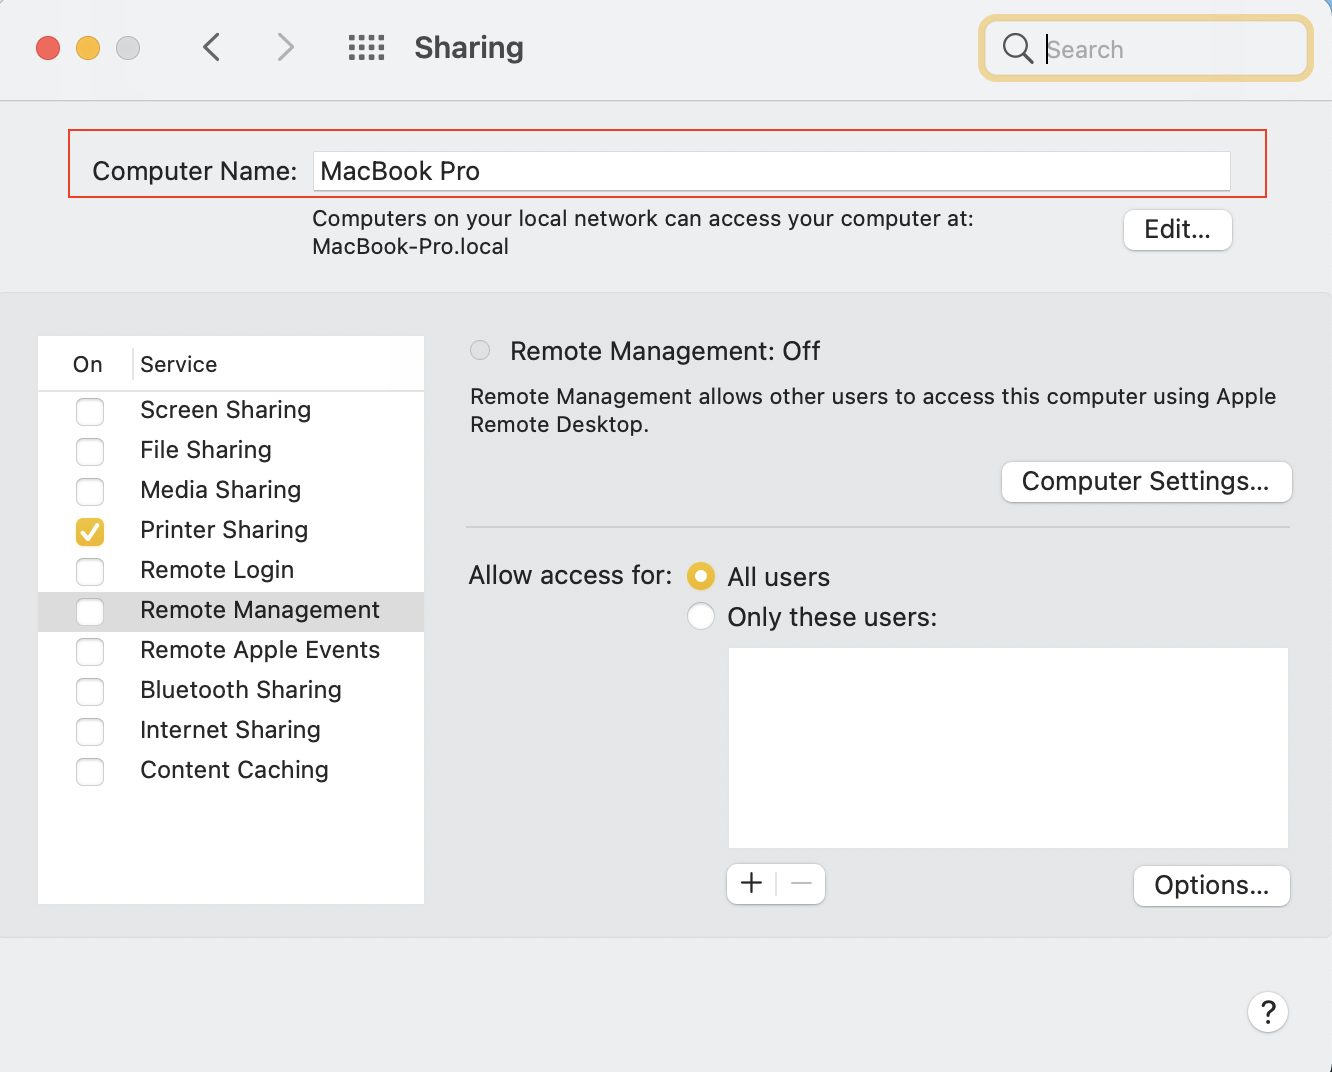Open Computer Settings... dialog
Viewport: 1332px width, 1072px height.
[1146, 482]
